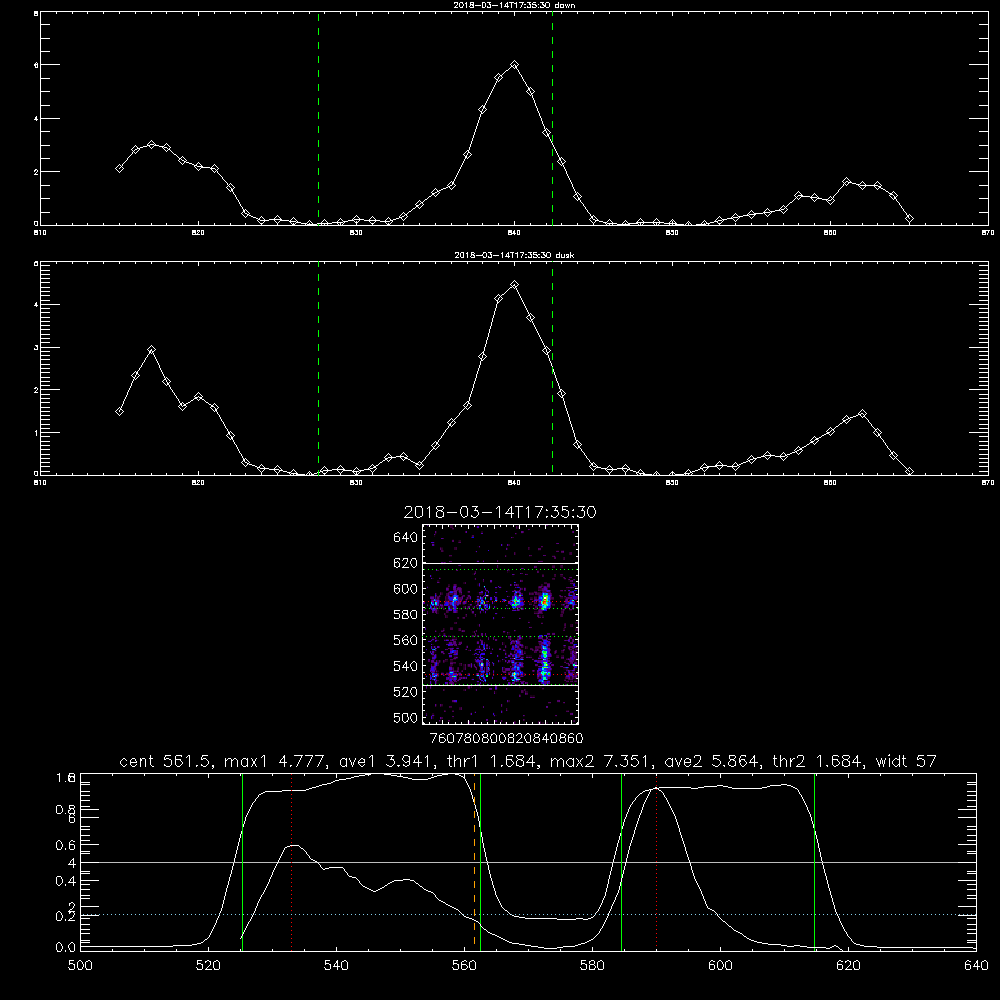Click the solid white horizontal line at level 4
1000x1000 pixels.
click(x=528, y=862)
